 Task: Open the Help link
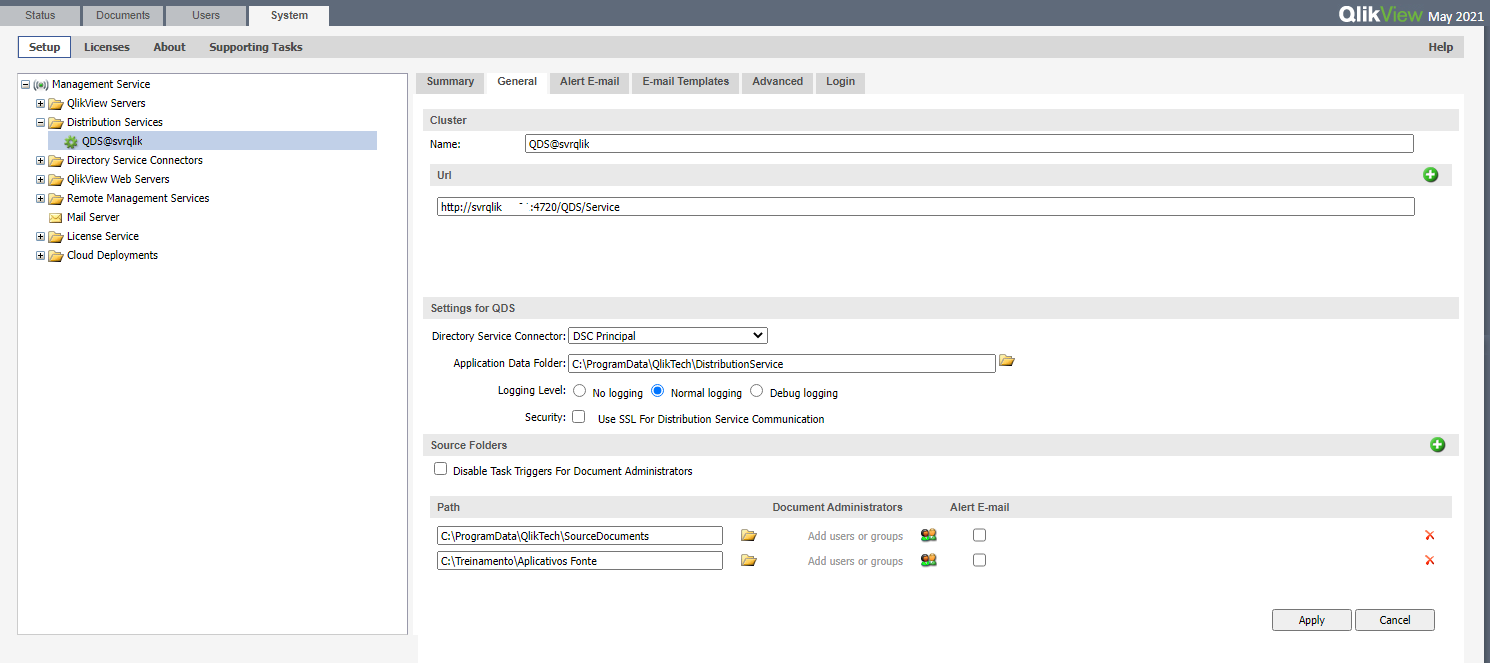click(x=1440, y=47)
